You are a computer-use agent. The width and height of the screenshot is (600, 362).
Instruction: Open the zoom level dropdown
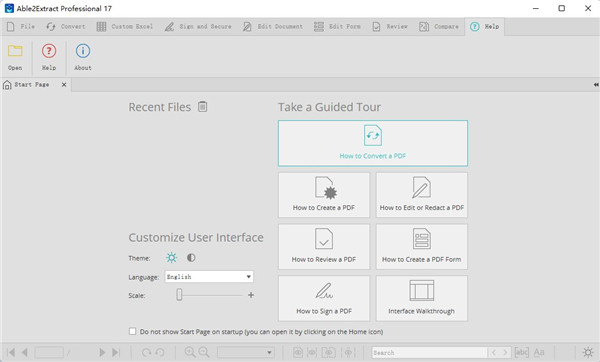(x=246, y=352)
